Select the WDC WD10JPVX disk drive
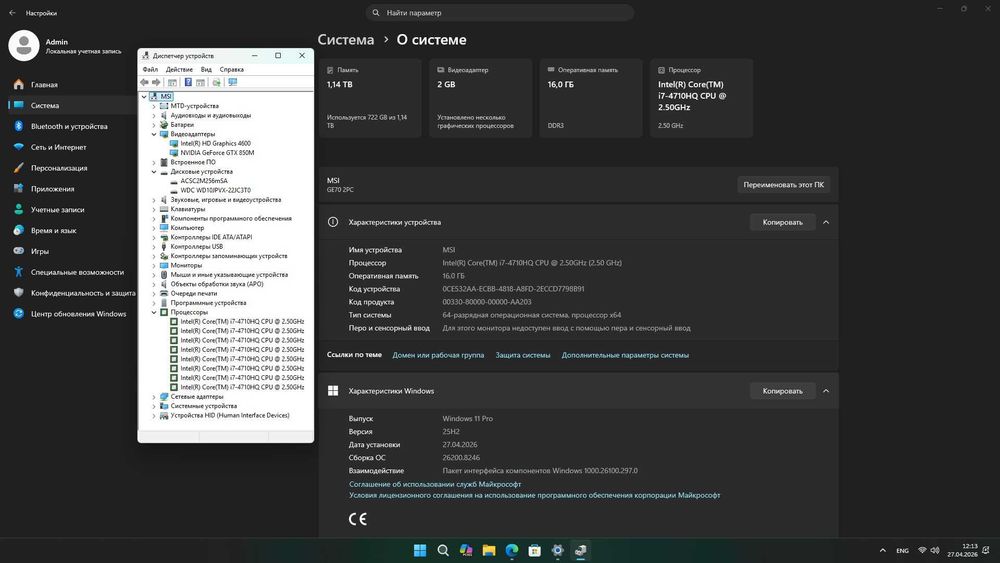This screenshot has height=563, width=1000. pyautogui.click(x=215, y=190)
